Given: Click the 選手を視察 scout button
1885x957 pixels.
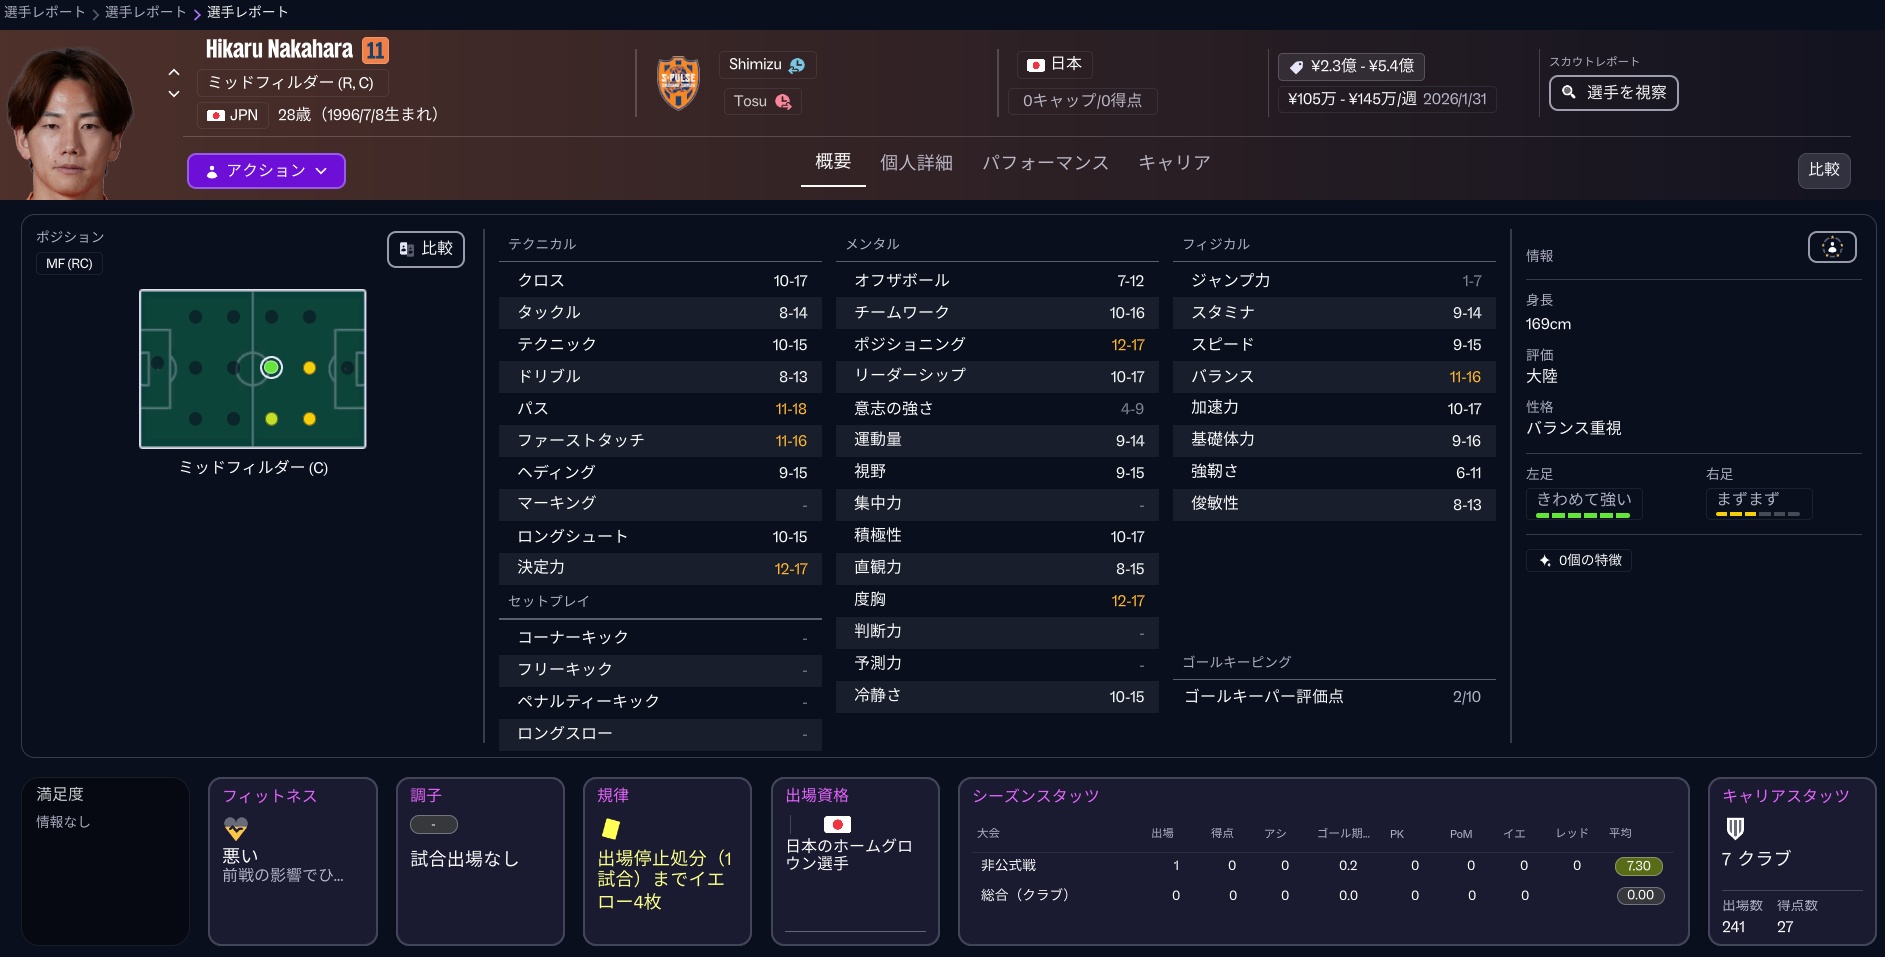Looking at the screenshot, I should click(1613, 93).
